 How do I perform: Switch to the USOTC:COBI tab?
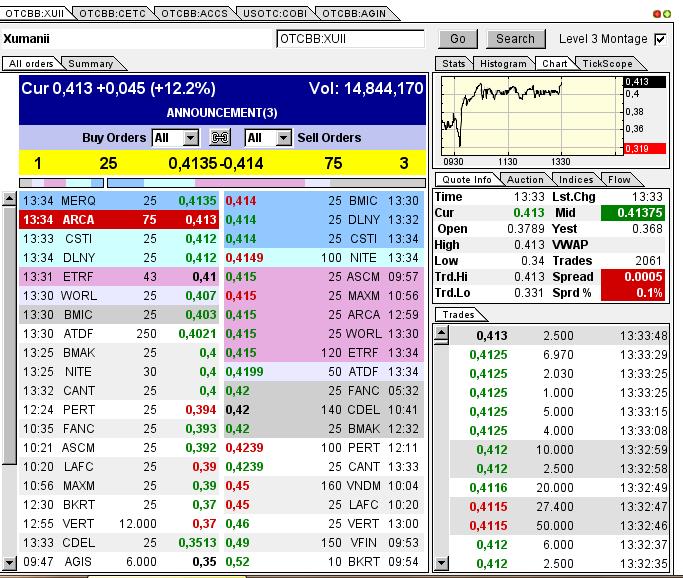(275, 14)
